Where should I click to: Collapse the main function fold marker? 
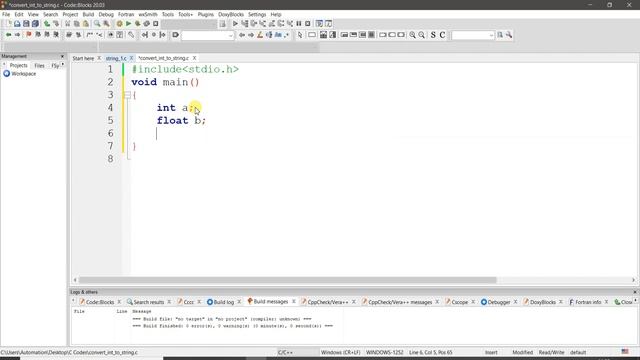[x=127, y=95]
